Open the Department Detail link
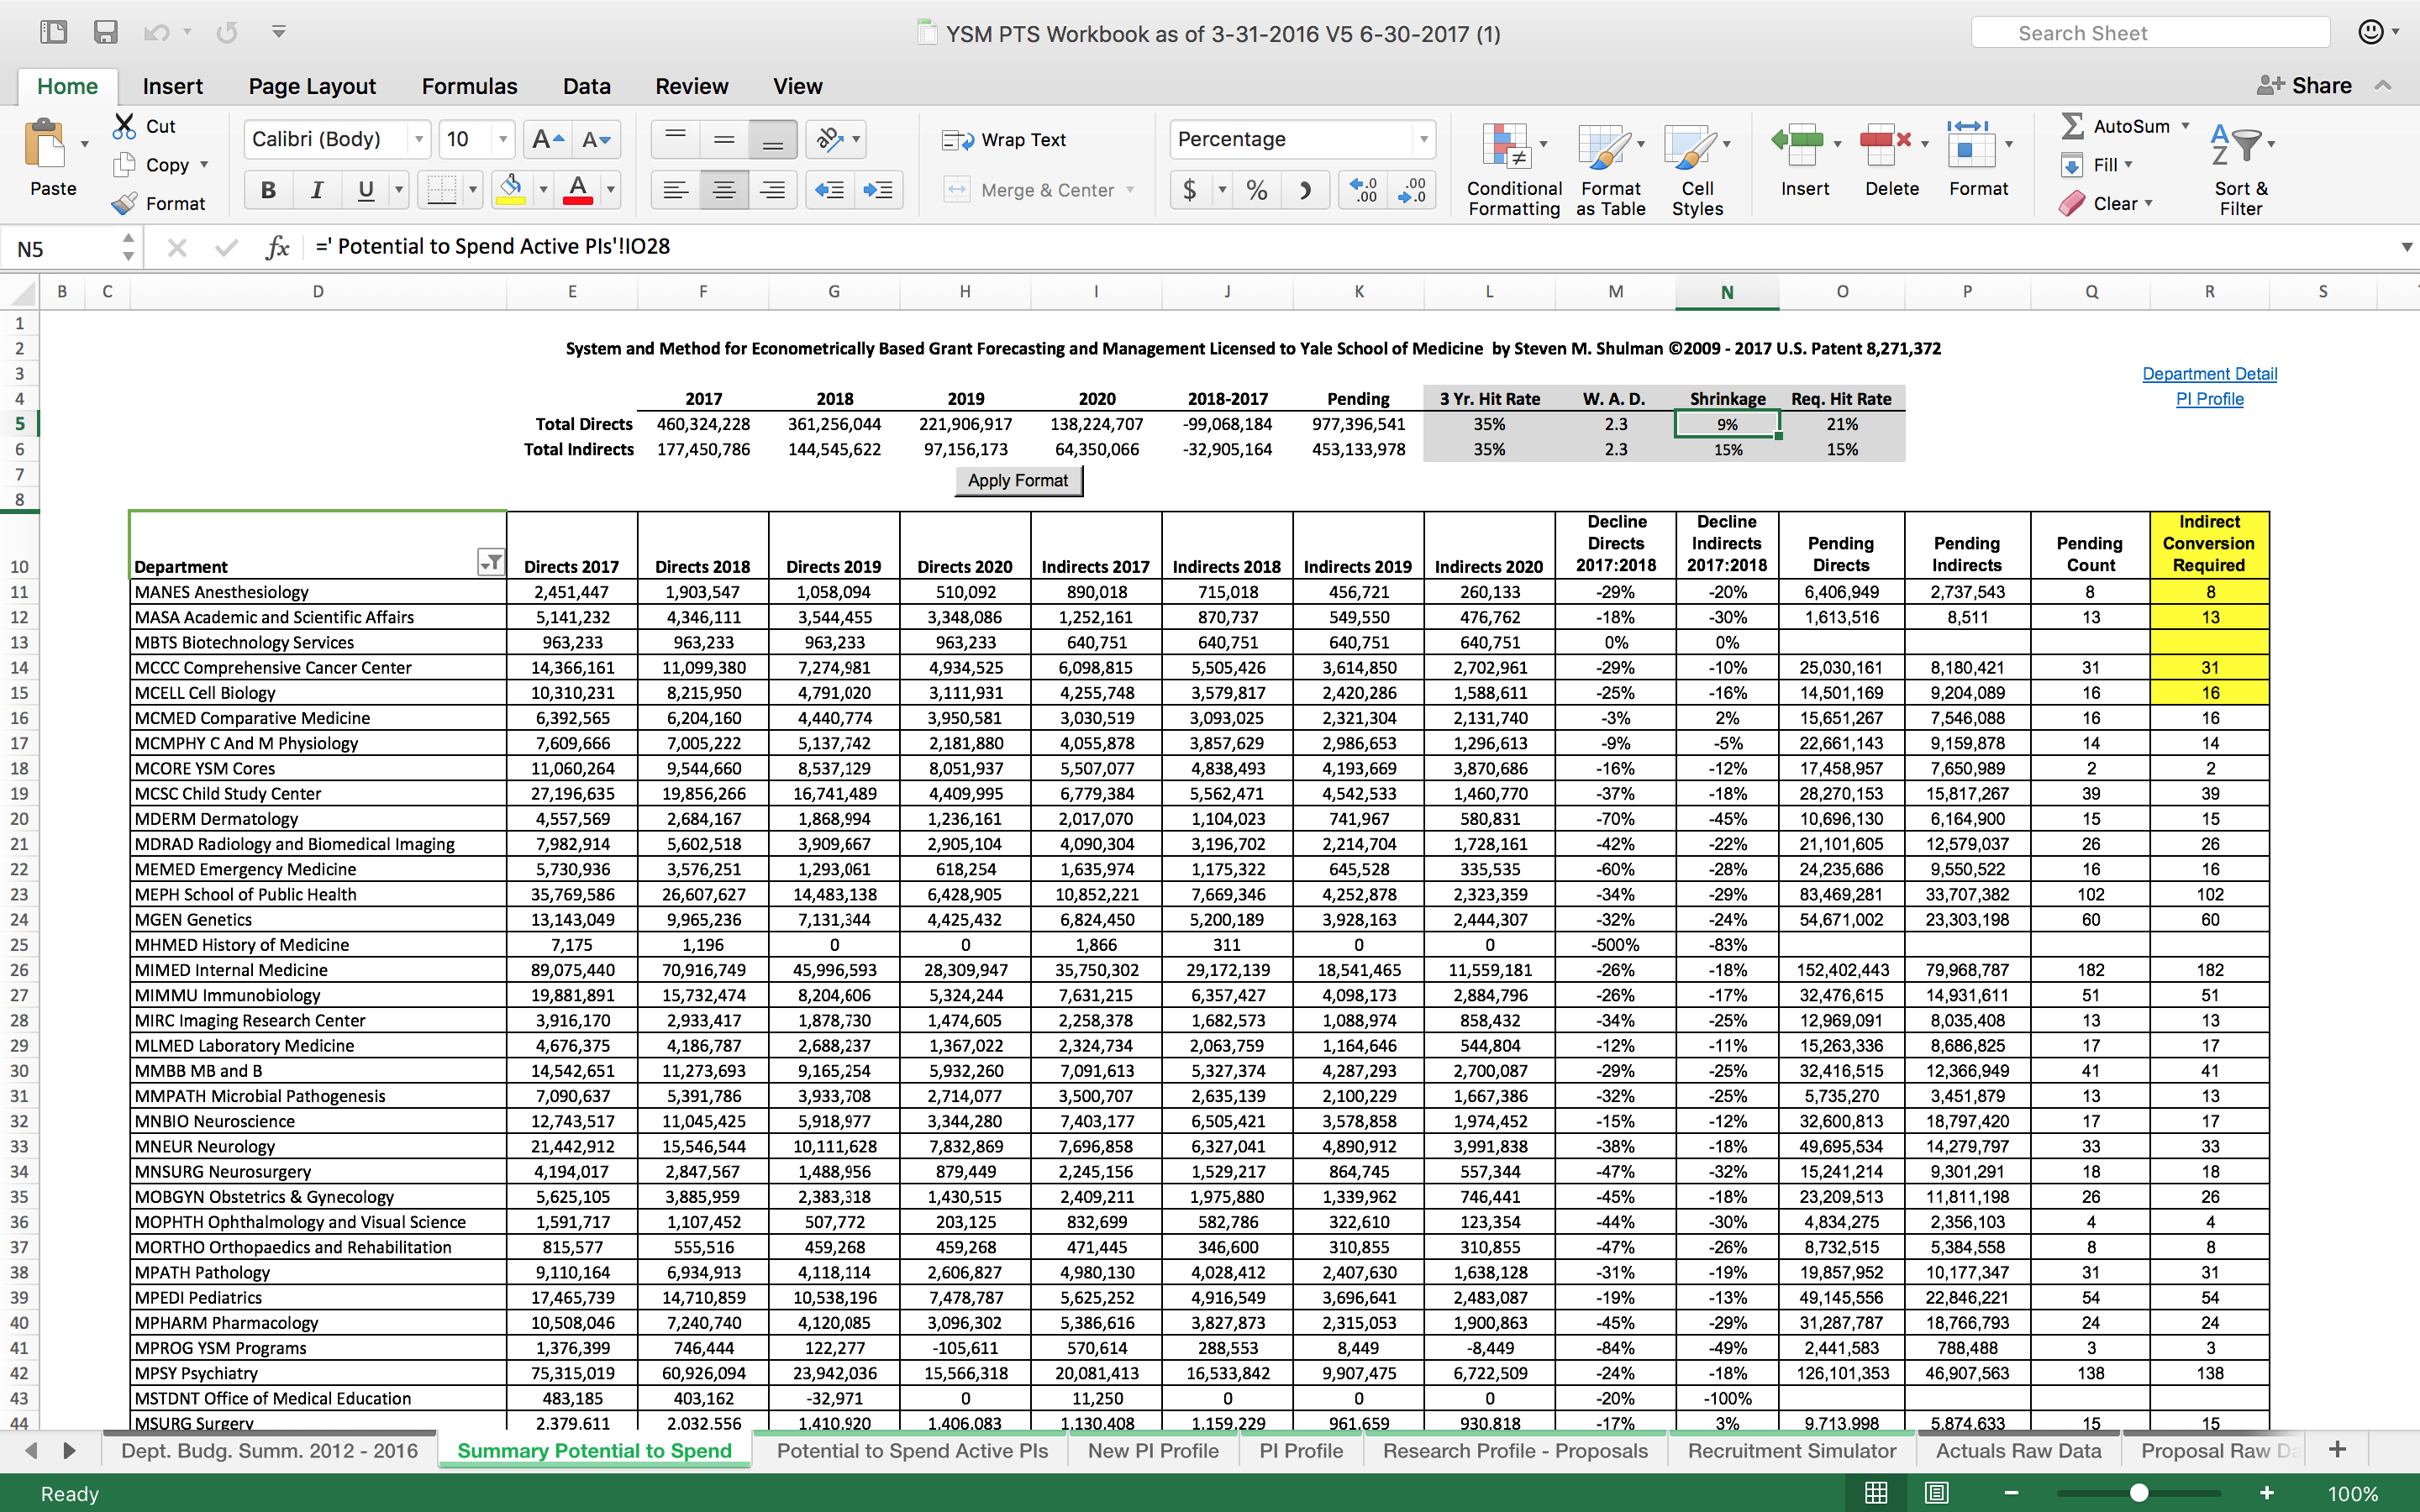Image resolution: width=2420 pixels, height=1512 pixels. pos(2209,374)
